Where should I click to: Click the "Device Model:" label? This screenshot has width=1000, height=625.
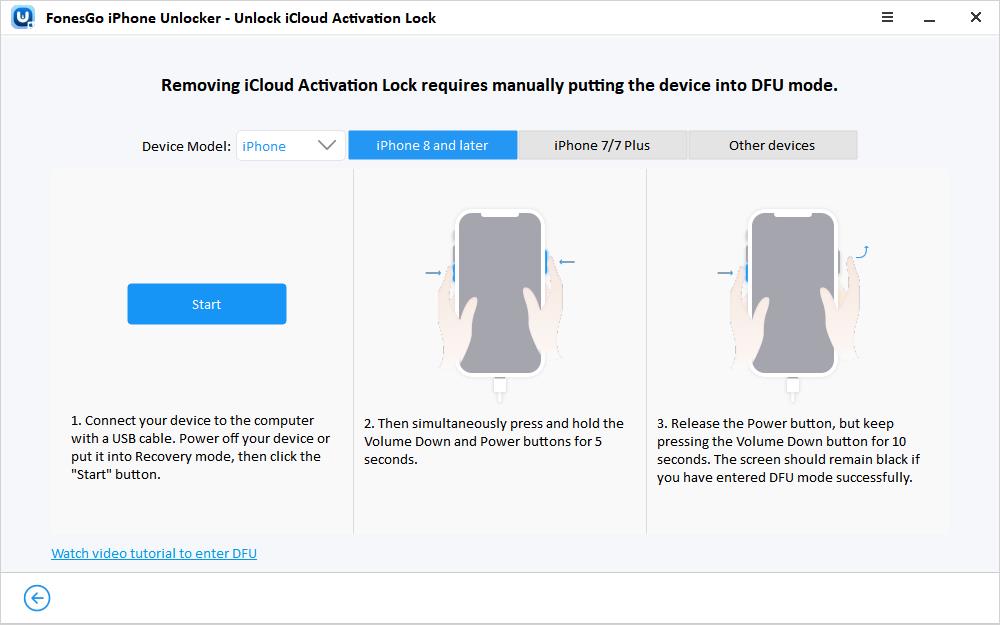pos(186,146)
